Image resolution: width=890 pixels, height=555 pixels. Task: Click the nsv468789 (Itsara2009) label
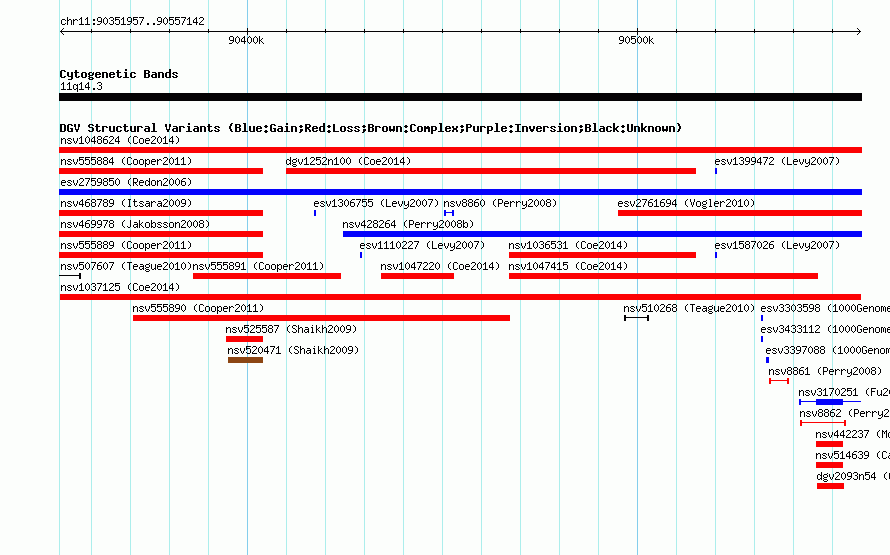(x=126, y=204)
